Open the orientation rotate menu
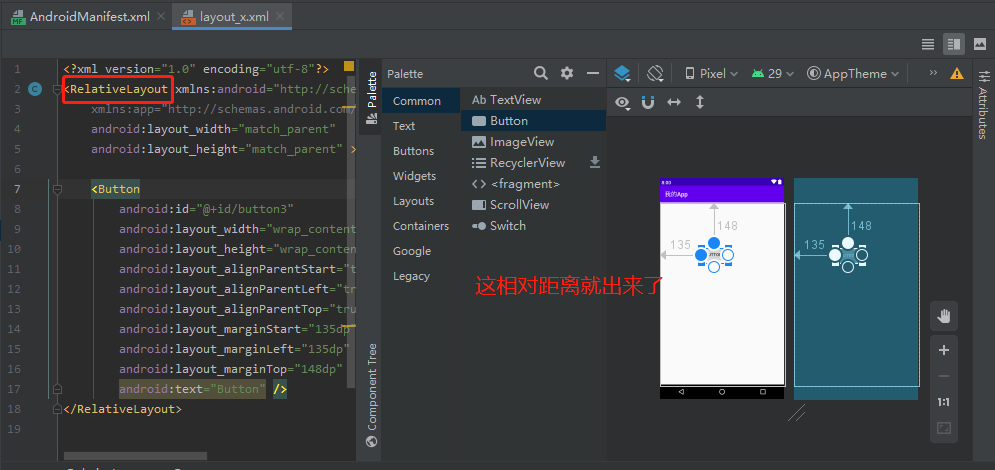 pos(655,74)
